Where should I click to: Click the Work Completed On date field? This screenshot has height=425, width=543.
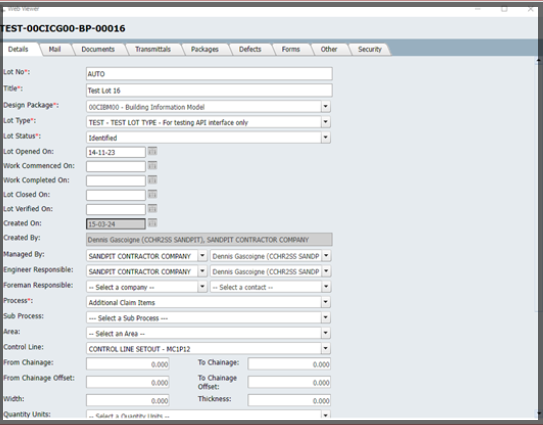(116, 181)
